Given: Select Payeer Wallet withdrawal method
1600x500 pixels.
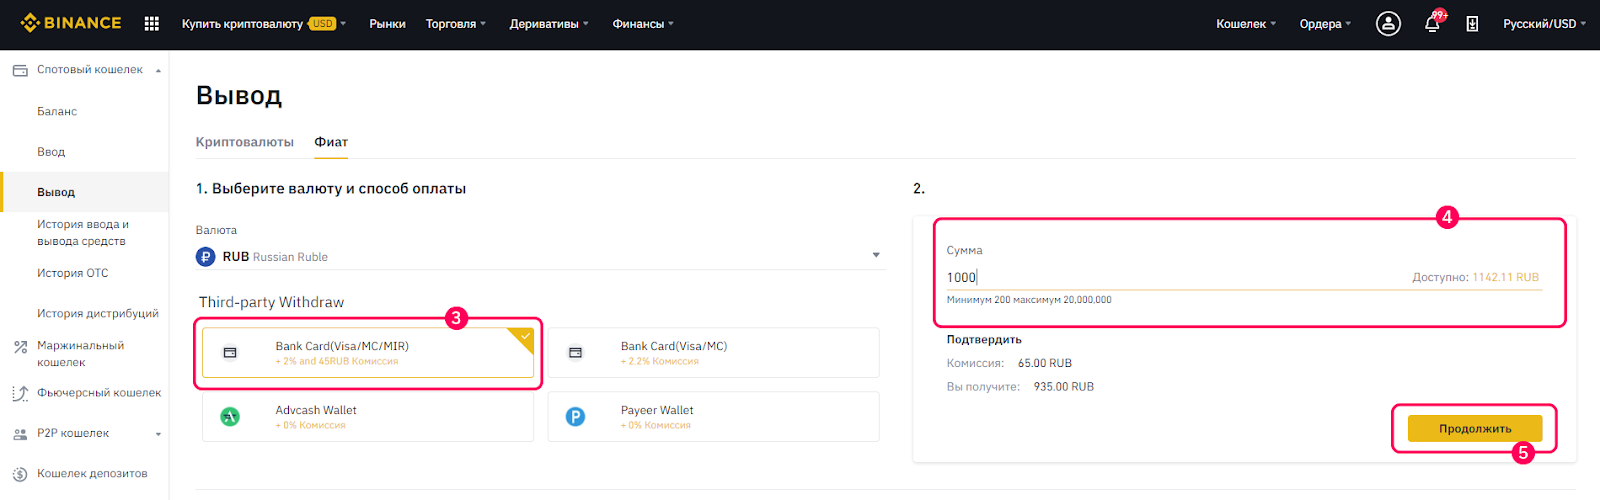Looking at the screenshot, I should coord(713,417).
